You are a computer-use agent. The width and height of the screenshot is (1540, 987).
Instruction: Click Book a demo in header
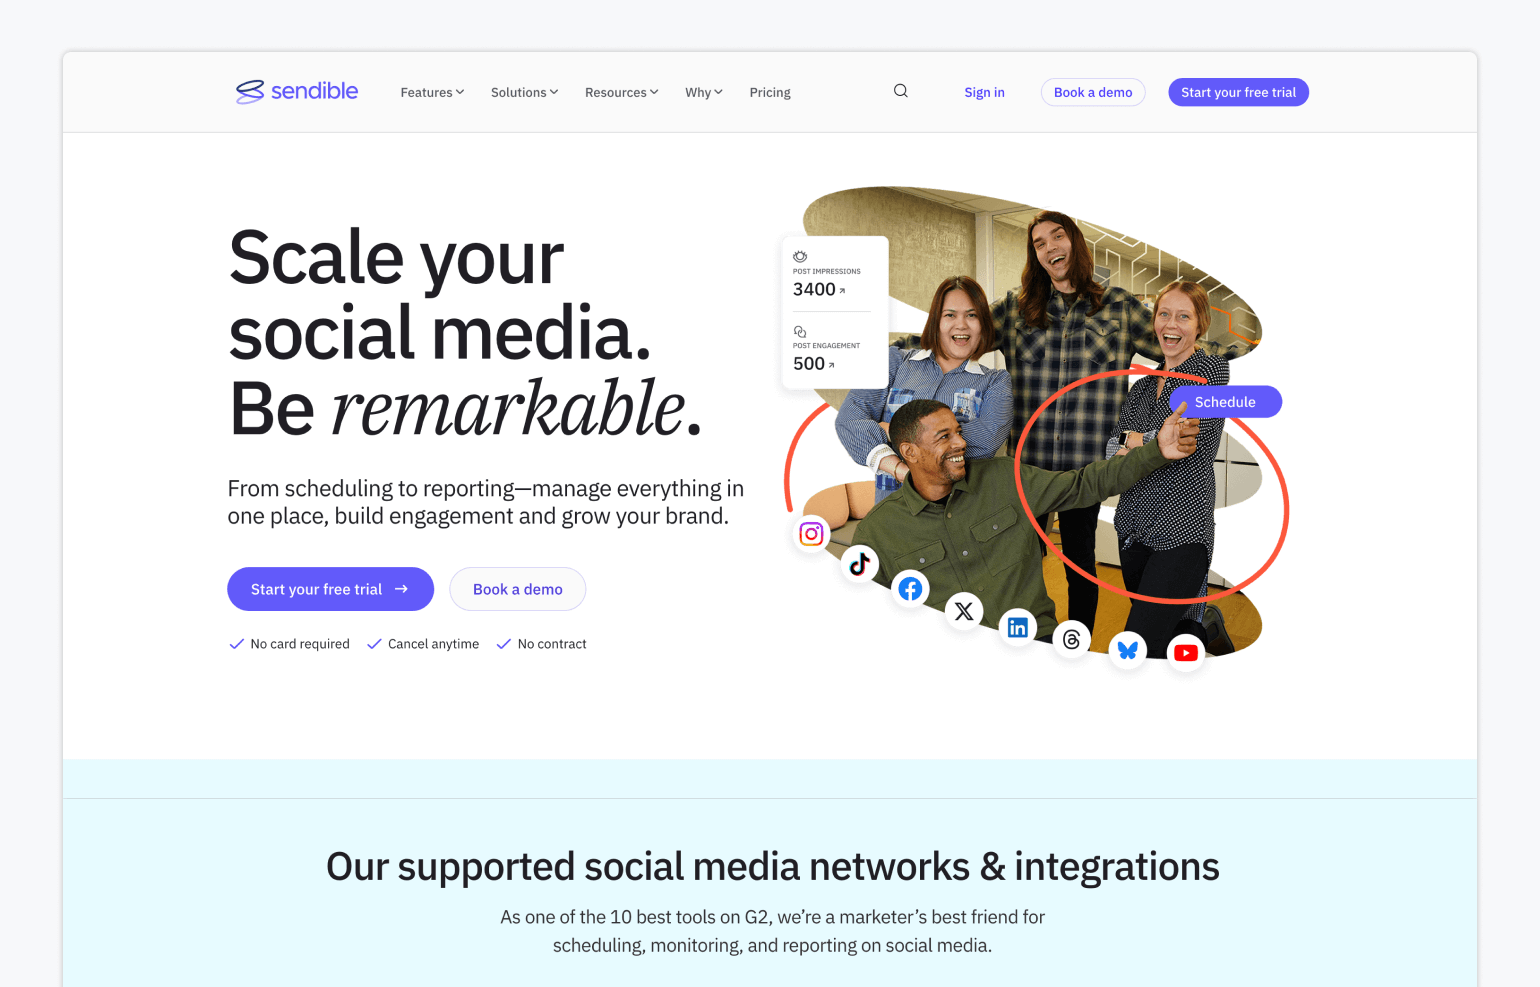pos(1093,92)
